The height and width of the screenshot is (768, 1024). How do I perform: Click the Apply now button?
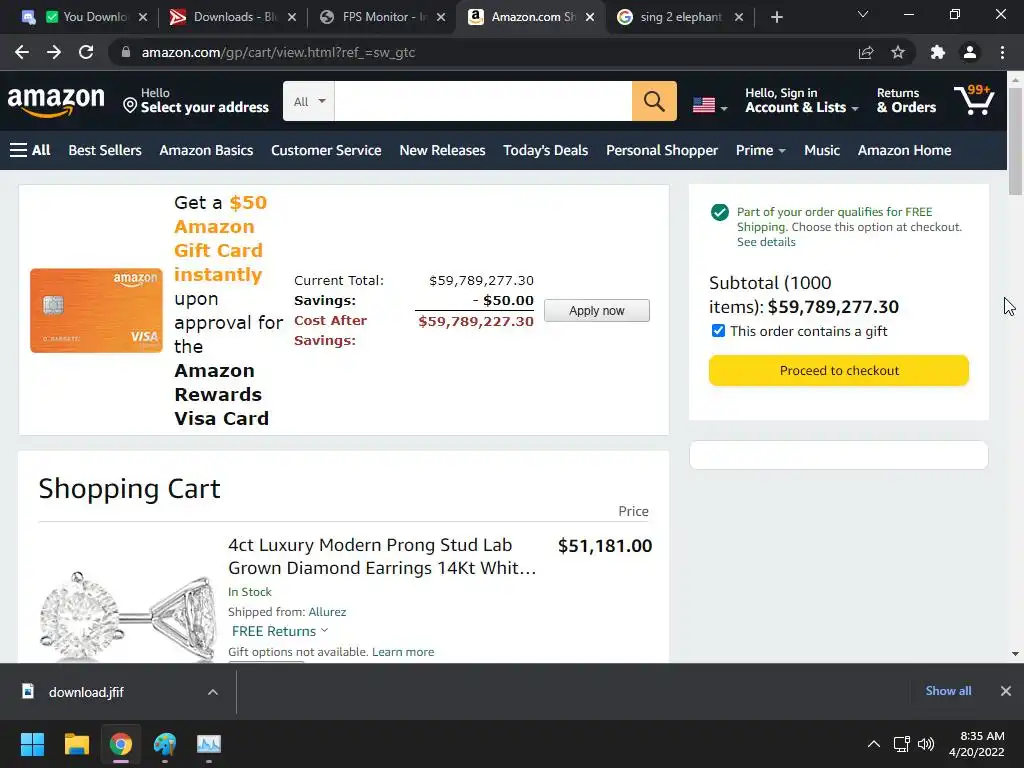[596, 310]
